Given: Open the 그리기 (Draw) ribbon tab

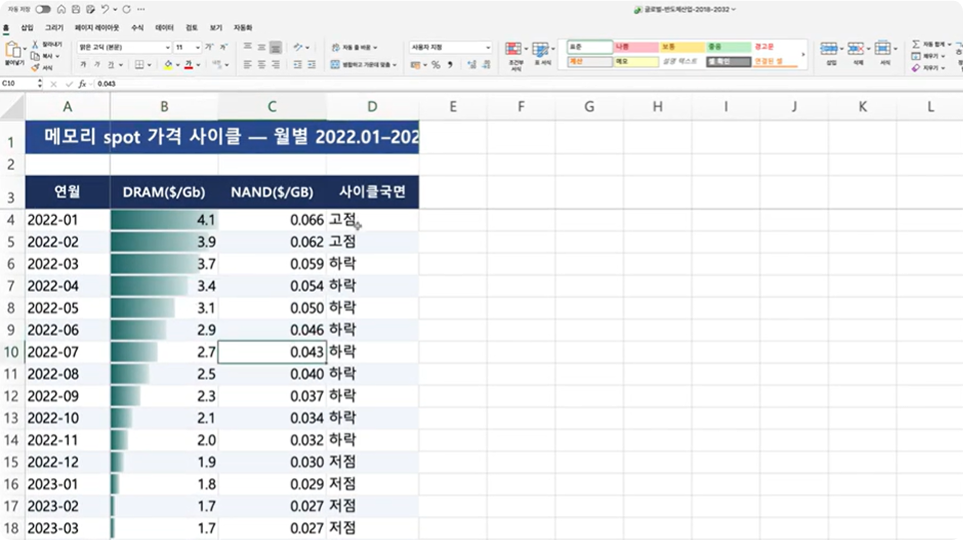Looking at the screenshot, I should point(54,28).
